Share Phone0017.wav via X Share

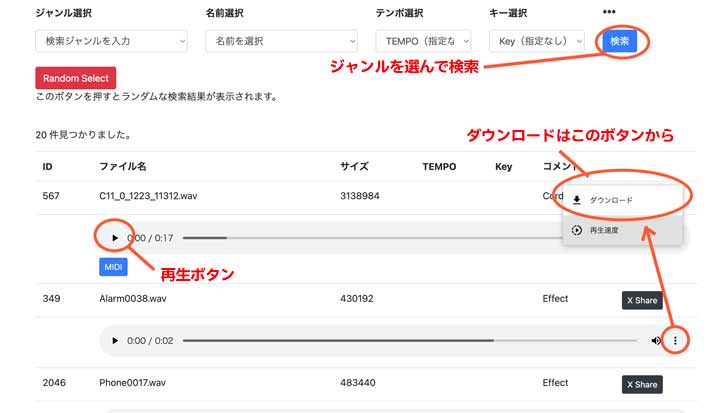[641, 384]
